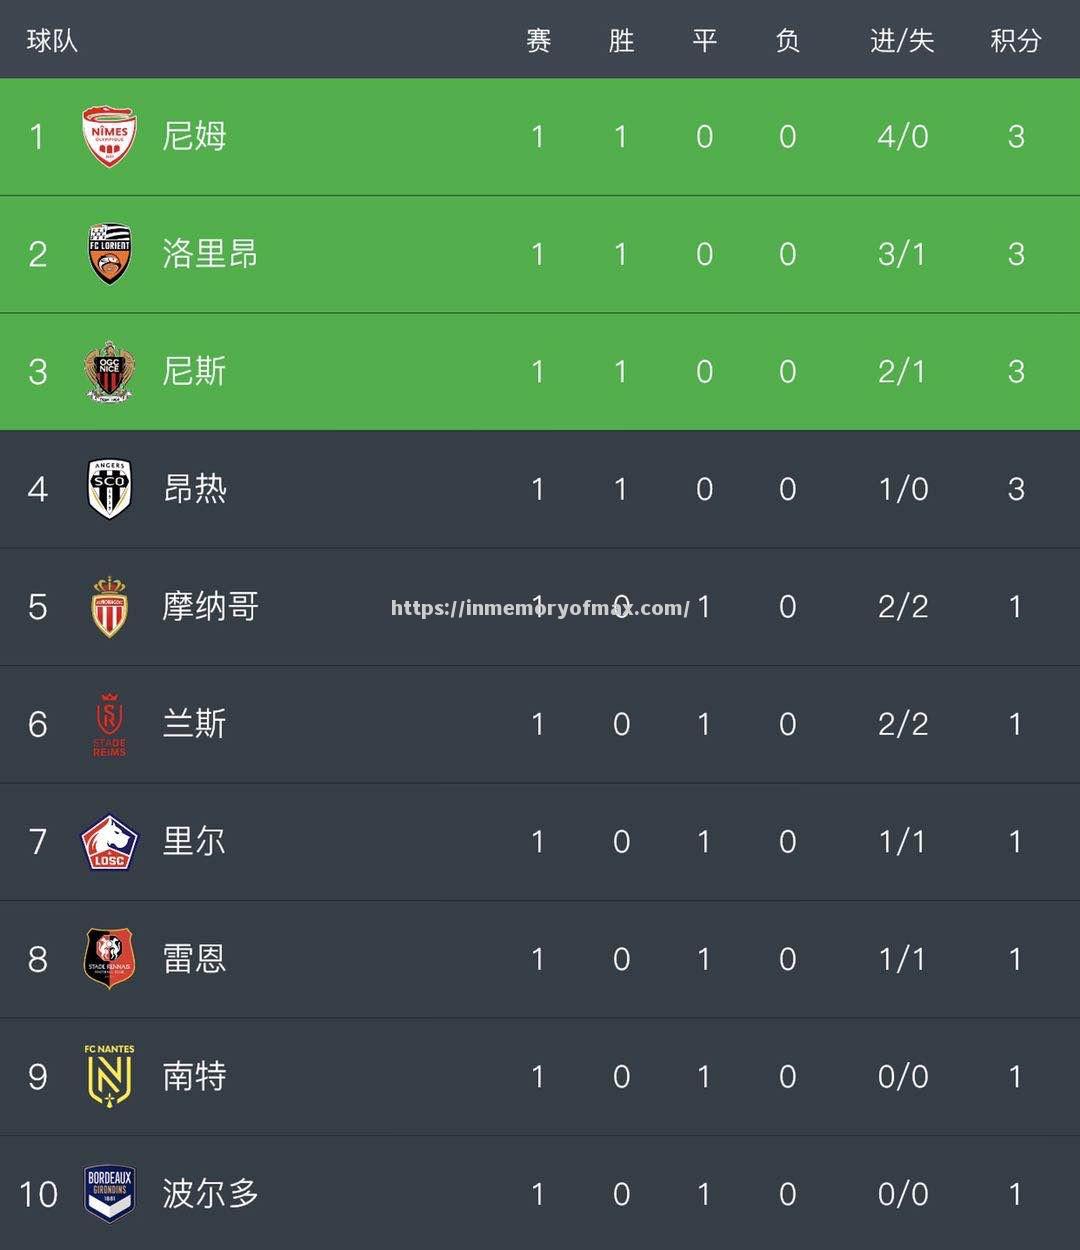Open team 洛里昂 details

tap(210, 254)
